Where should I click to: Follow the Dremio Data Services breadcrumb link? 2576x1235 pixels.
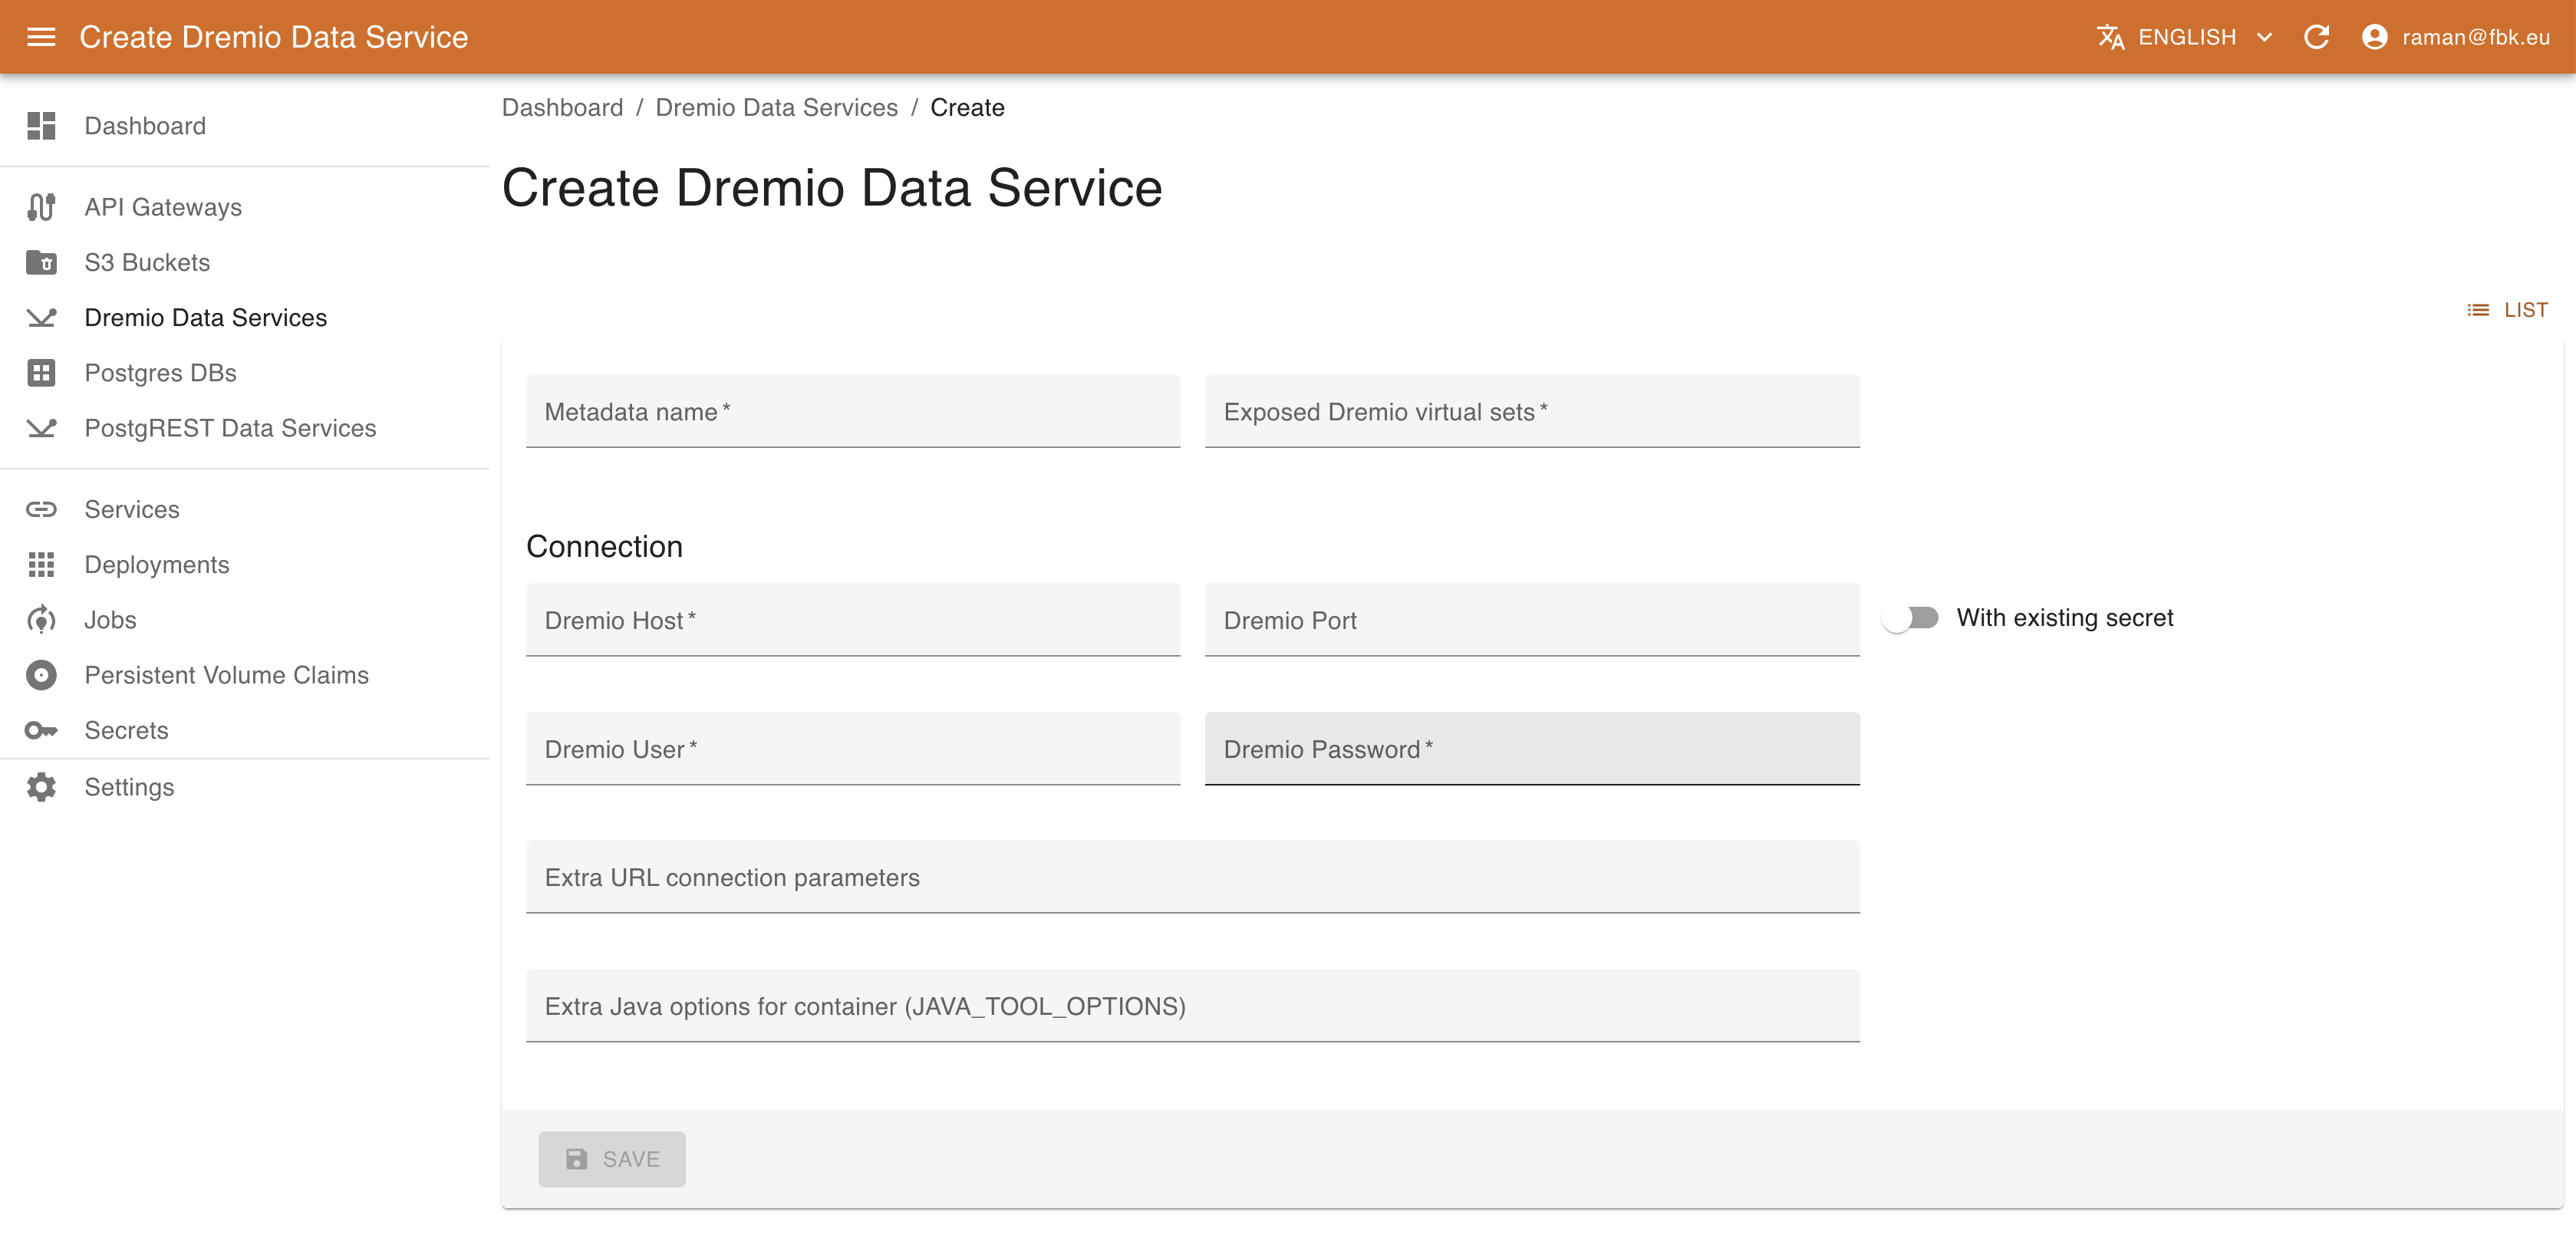click(x=777, y=107)
